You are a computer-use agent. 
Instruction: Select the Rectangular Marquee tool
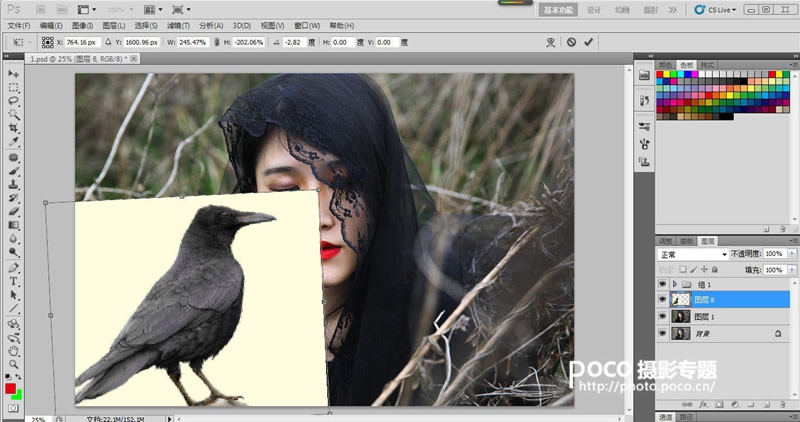pos(13,87)
